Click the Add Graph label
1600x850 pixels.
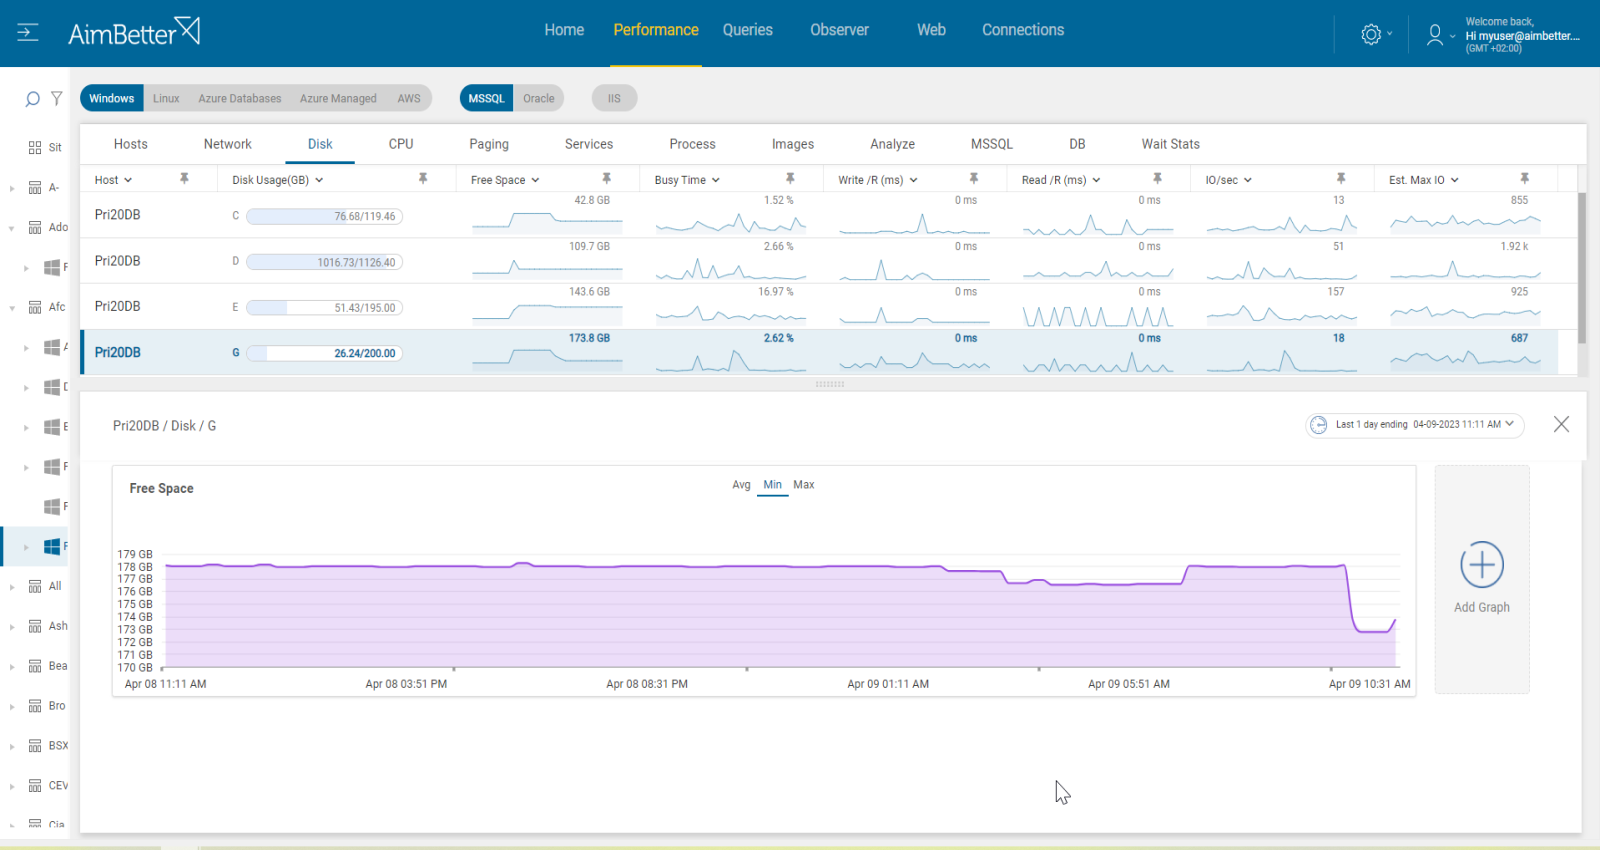click(1482, 607)
